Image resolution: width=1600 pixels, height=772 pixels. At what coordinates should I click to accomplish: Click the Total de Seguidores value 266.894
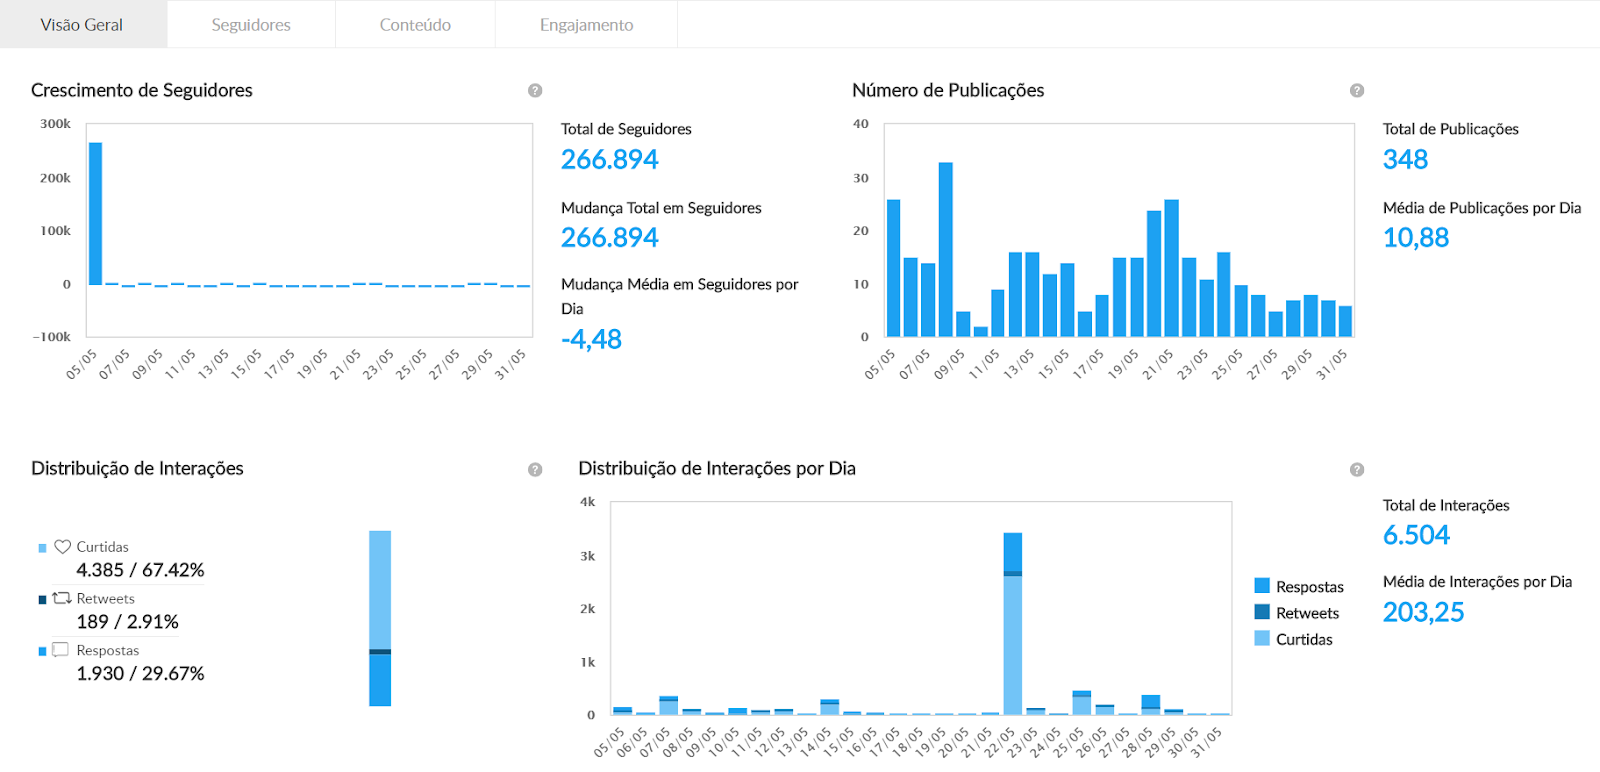(x=609, y=160)
